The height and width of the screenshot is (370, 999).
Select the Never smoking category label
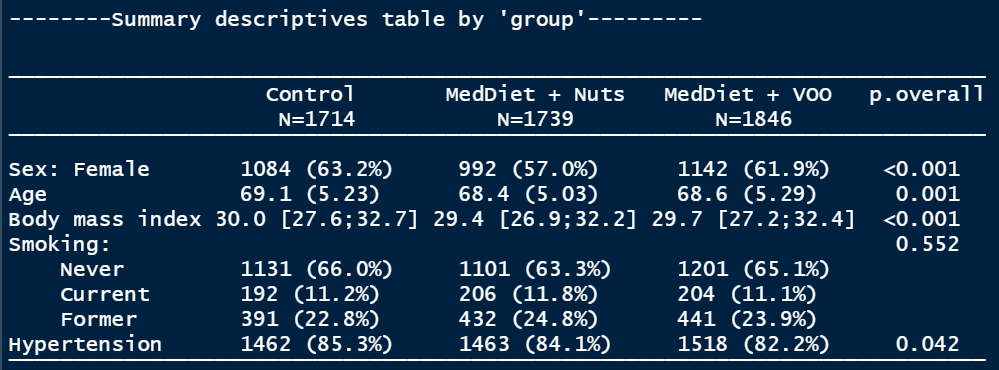92,269
